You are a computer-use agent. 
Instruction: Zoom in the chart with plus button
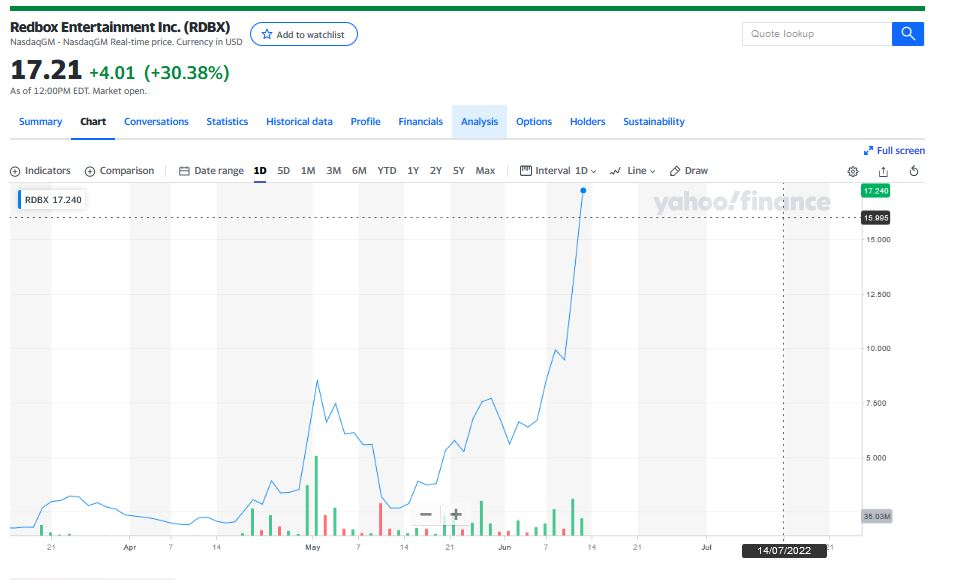tap(456, 514)
